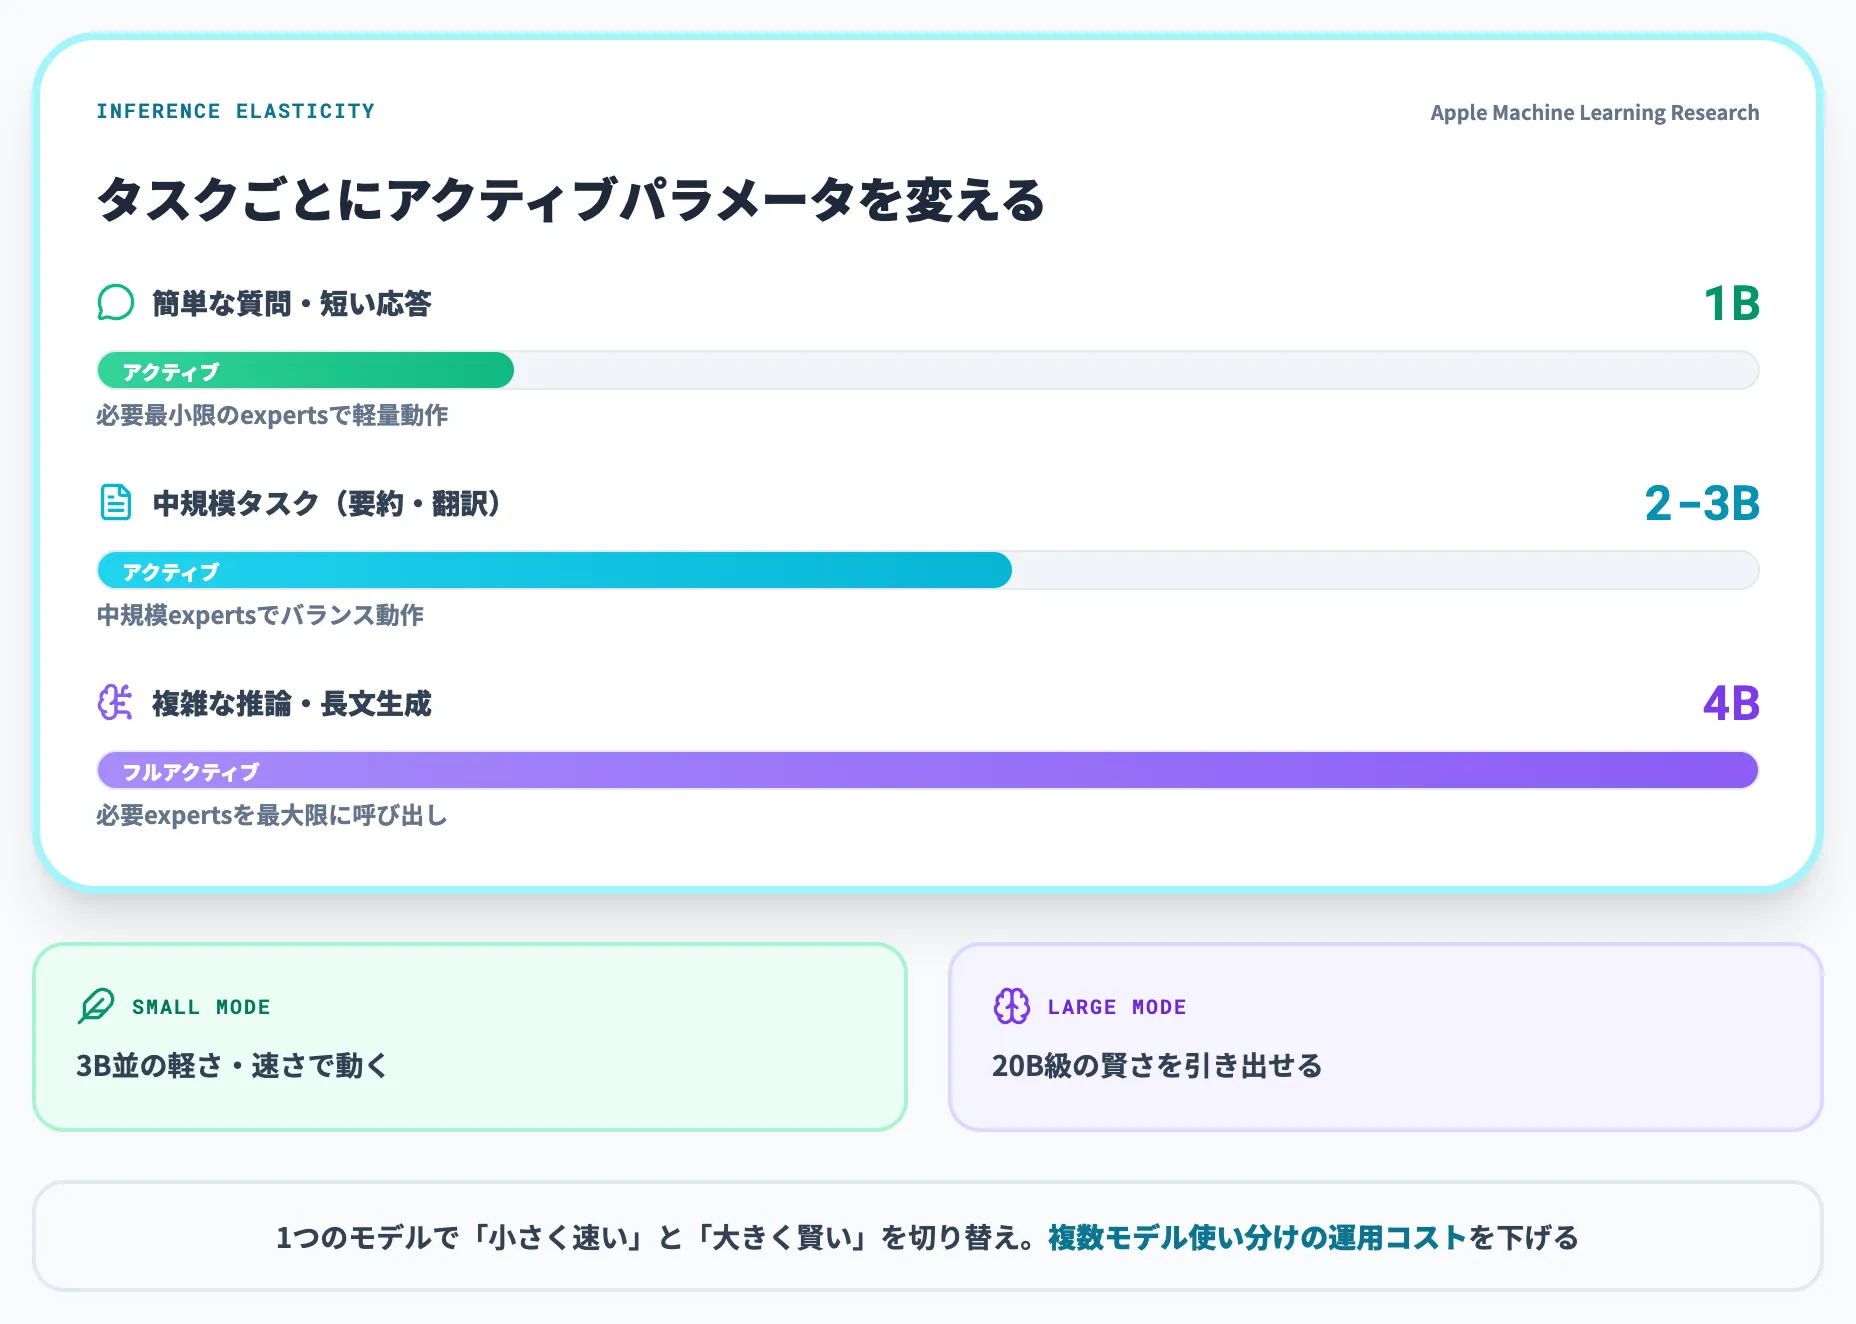Click the 1つのモデルで summary sentence start
This screenshot has height=1324, width=1856.
(368, 1237)
